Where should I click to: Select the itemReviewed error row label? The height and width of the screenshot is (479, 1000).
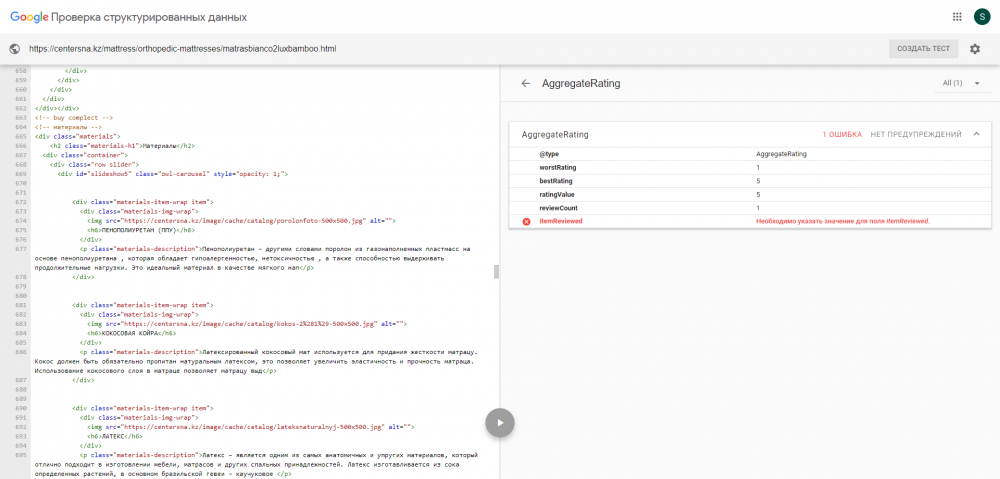pyautogui.click(x=561, y=221)
